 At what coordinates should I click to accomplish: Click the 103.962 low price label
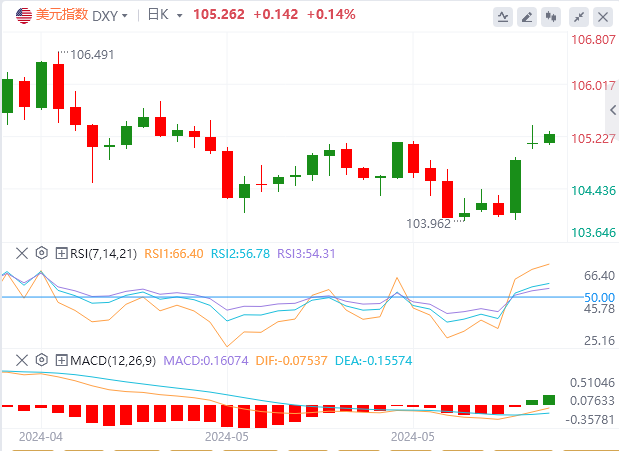428,224
